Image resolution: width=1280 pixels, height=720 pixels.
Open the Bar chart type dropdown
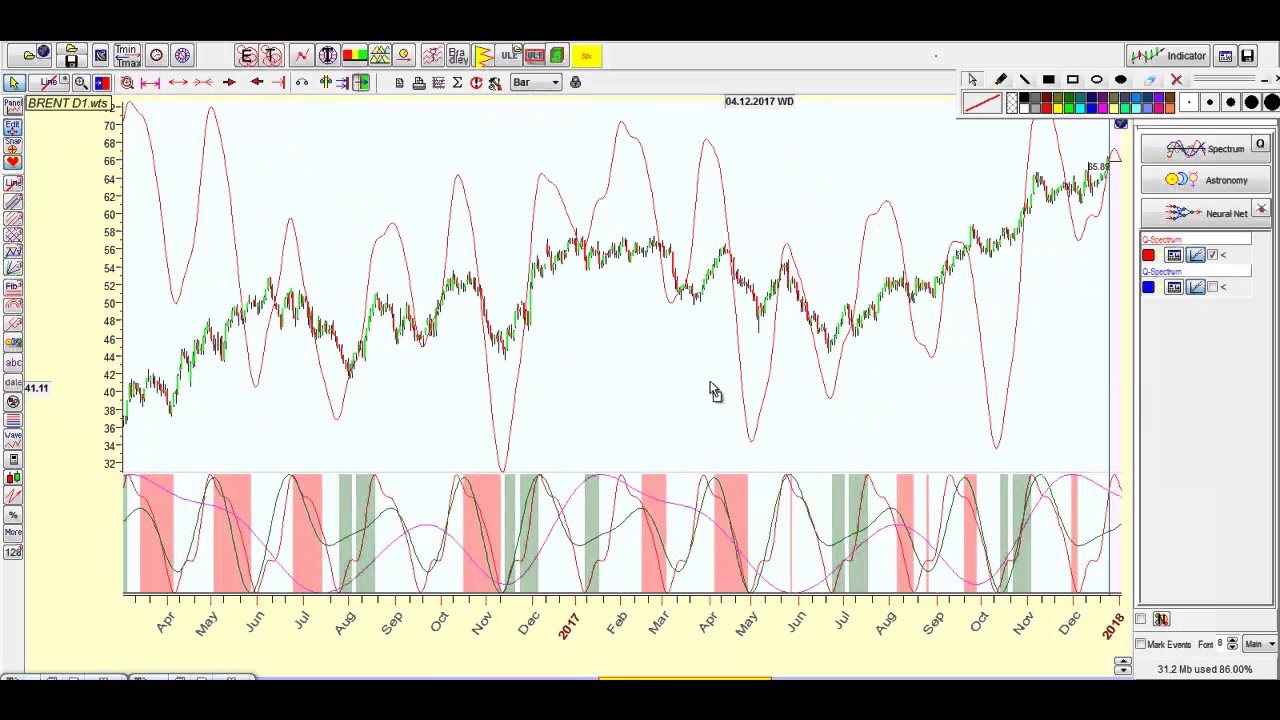pos(536,82)
